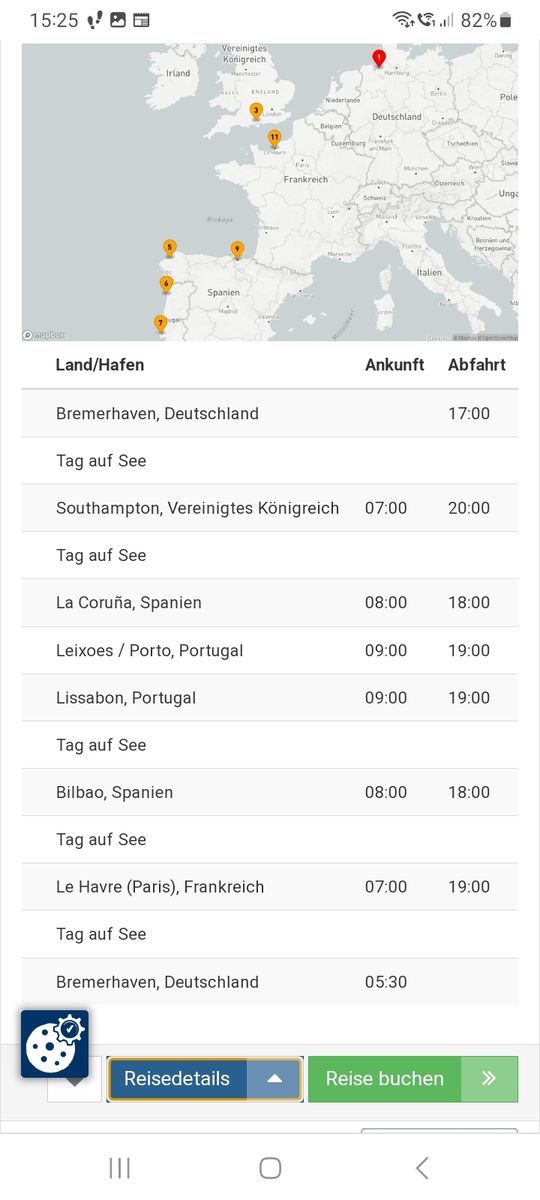Select the Lissabon, Portugal row
The height and width of the screenshot is (1200, 540).
coord(270,698)
